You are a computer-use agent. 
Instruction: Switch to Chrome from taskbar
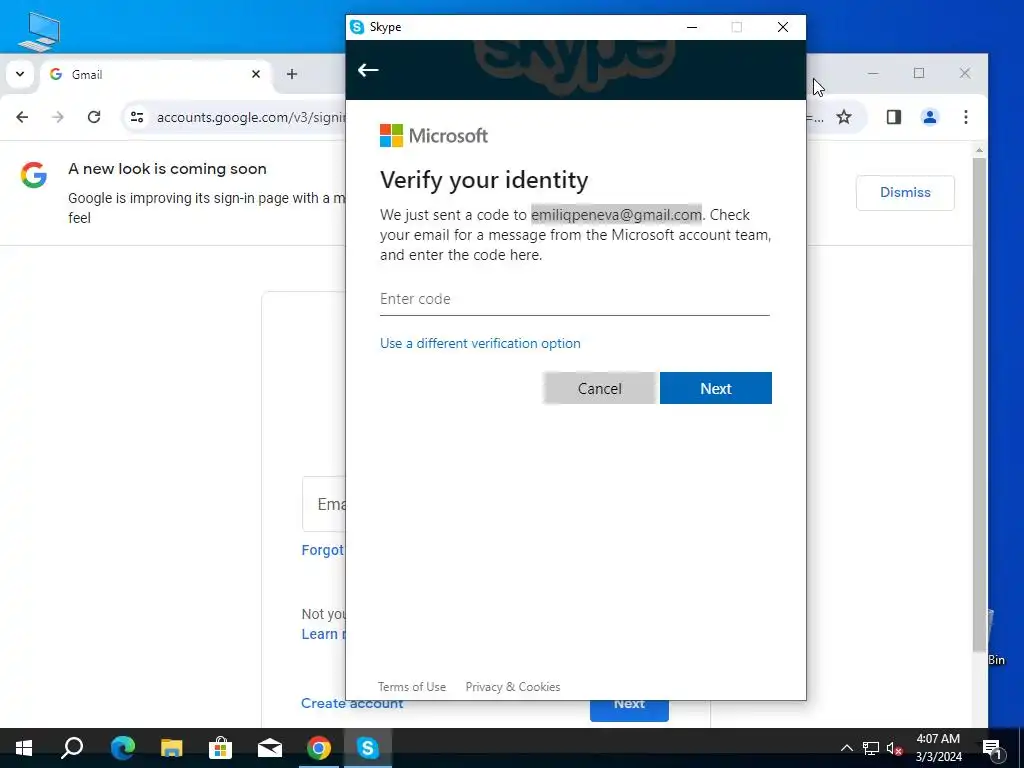point(319,748)
